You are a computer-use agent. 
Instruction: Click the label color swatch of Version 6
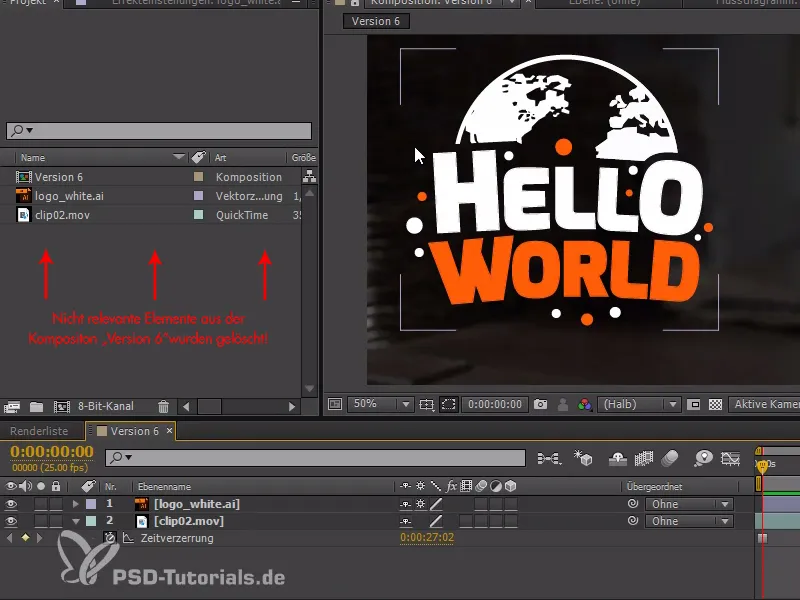(198, 177)
